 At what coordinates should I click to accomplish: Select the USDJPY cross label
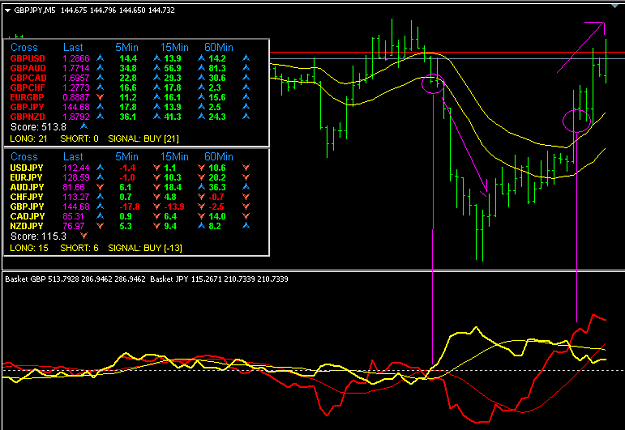(27, 168)
